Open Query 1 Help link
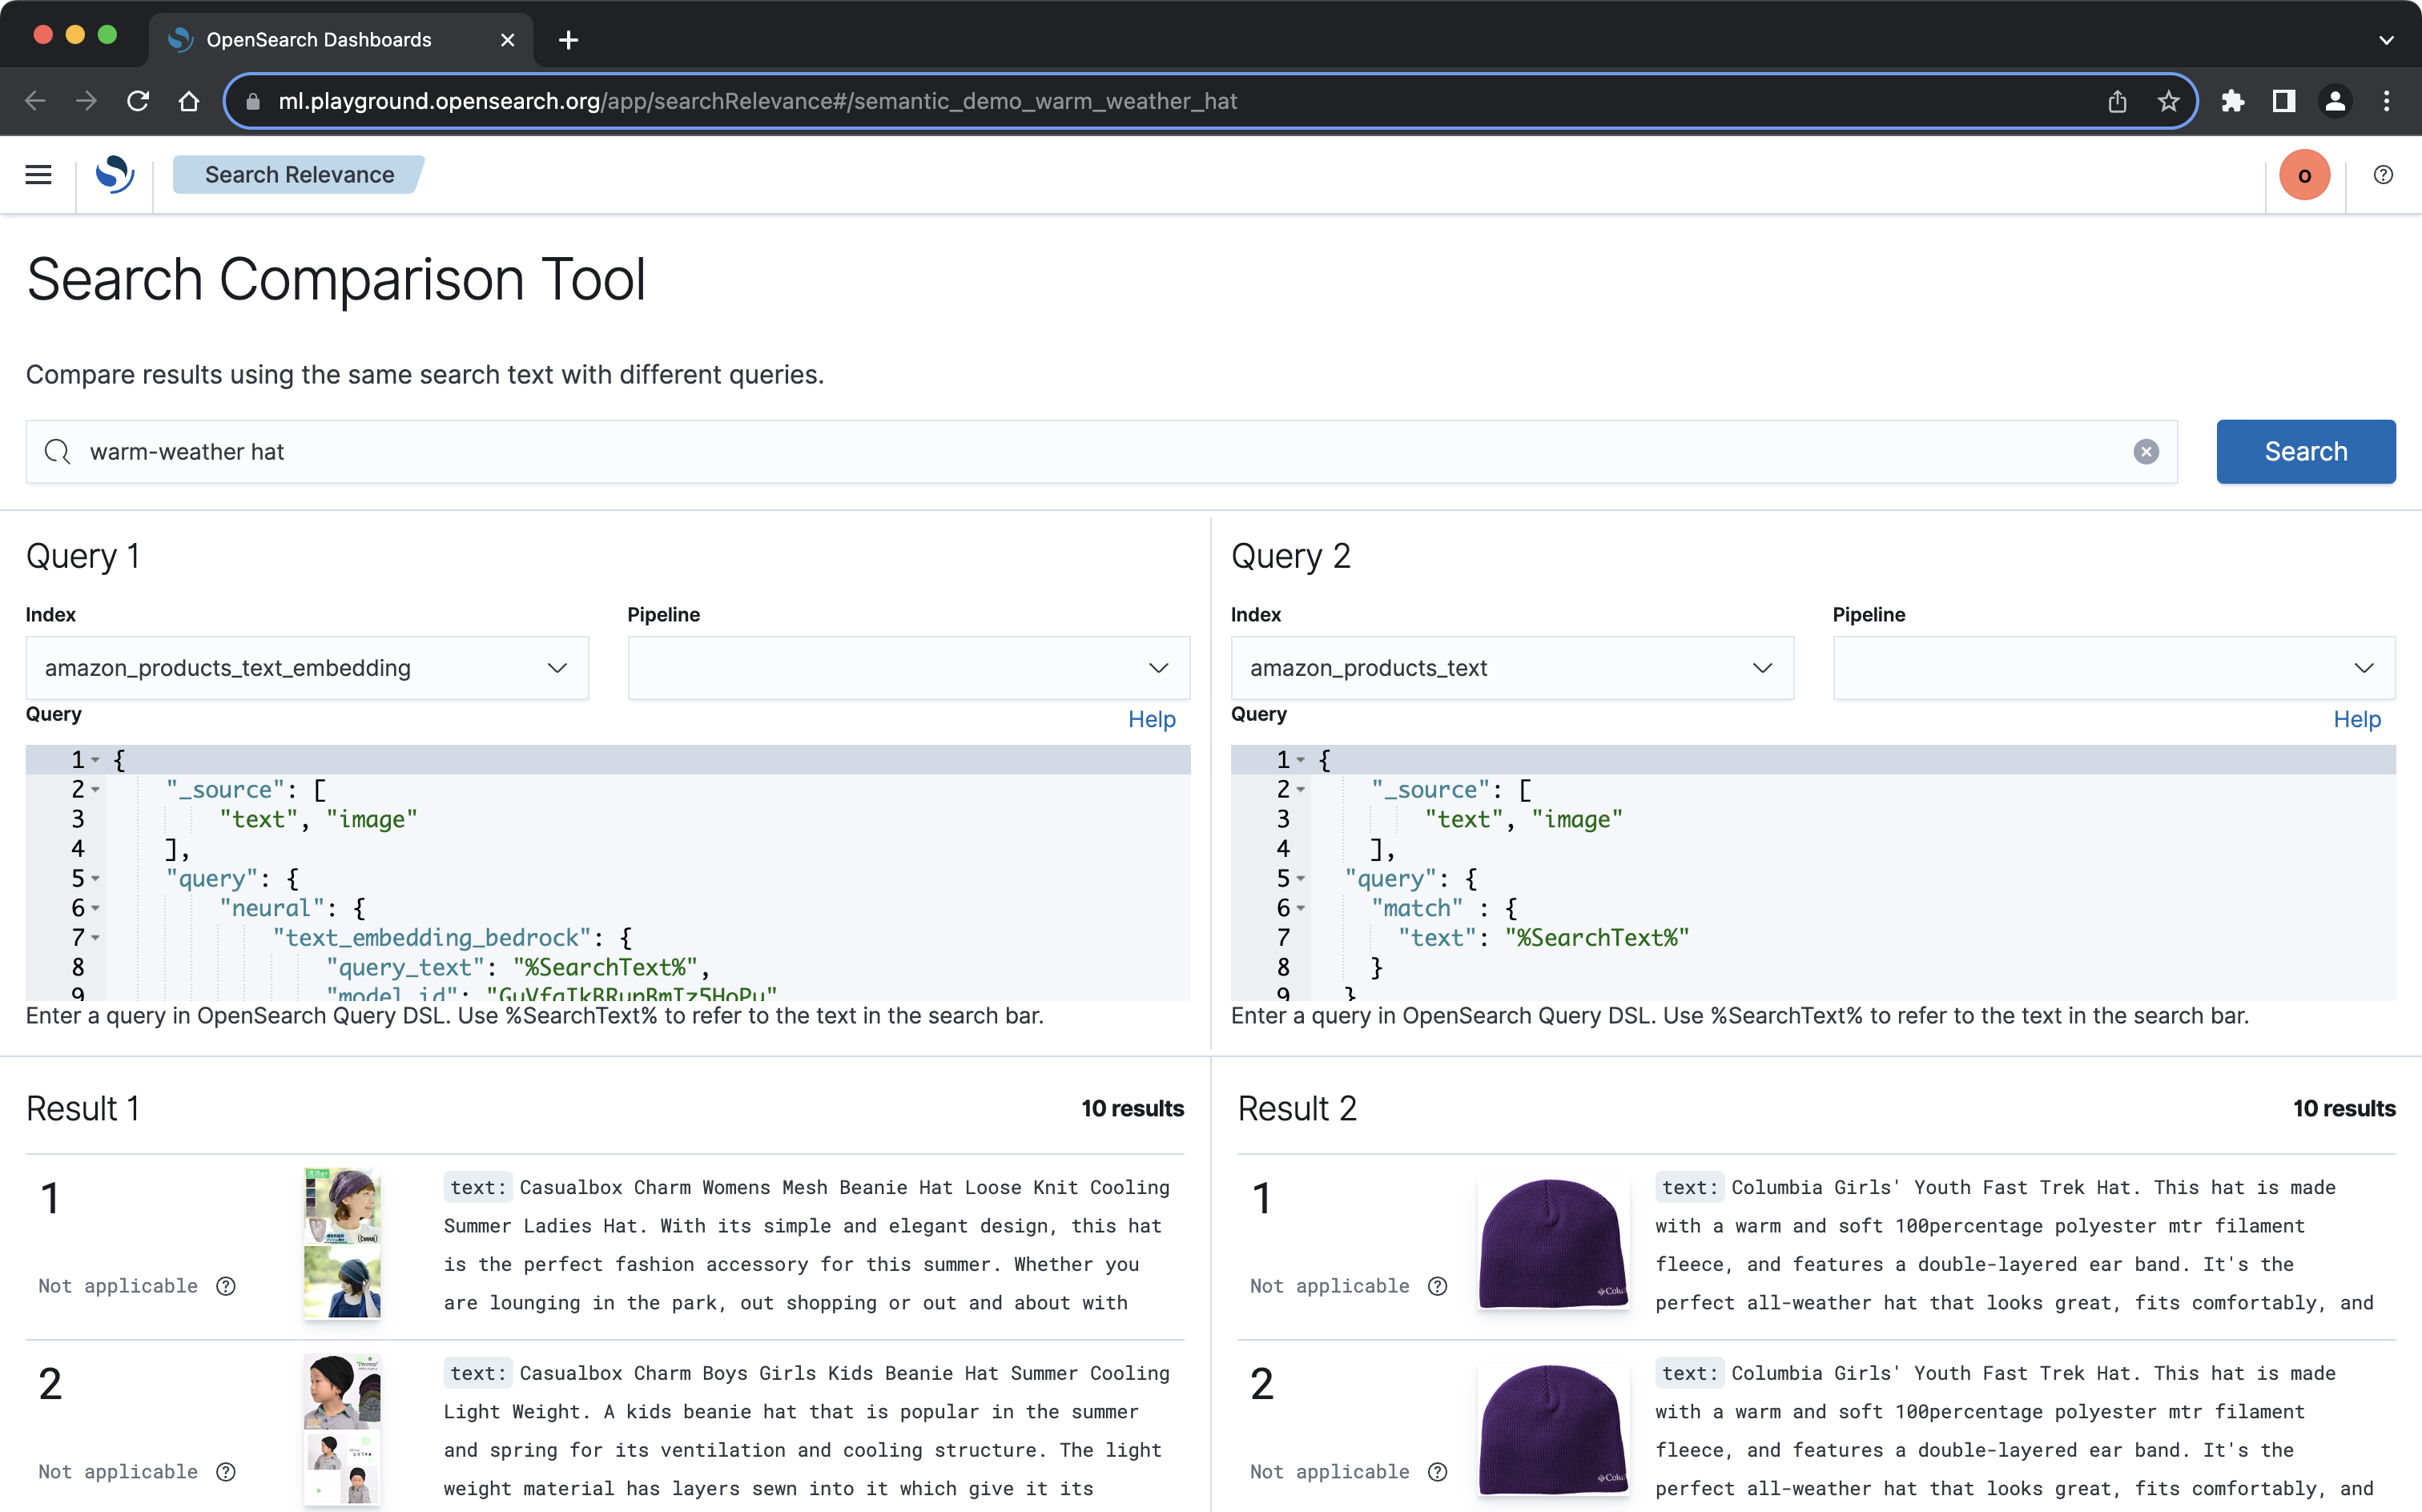Viewport: 2422px width, 1512px height. tap(1151, 719)
